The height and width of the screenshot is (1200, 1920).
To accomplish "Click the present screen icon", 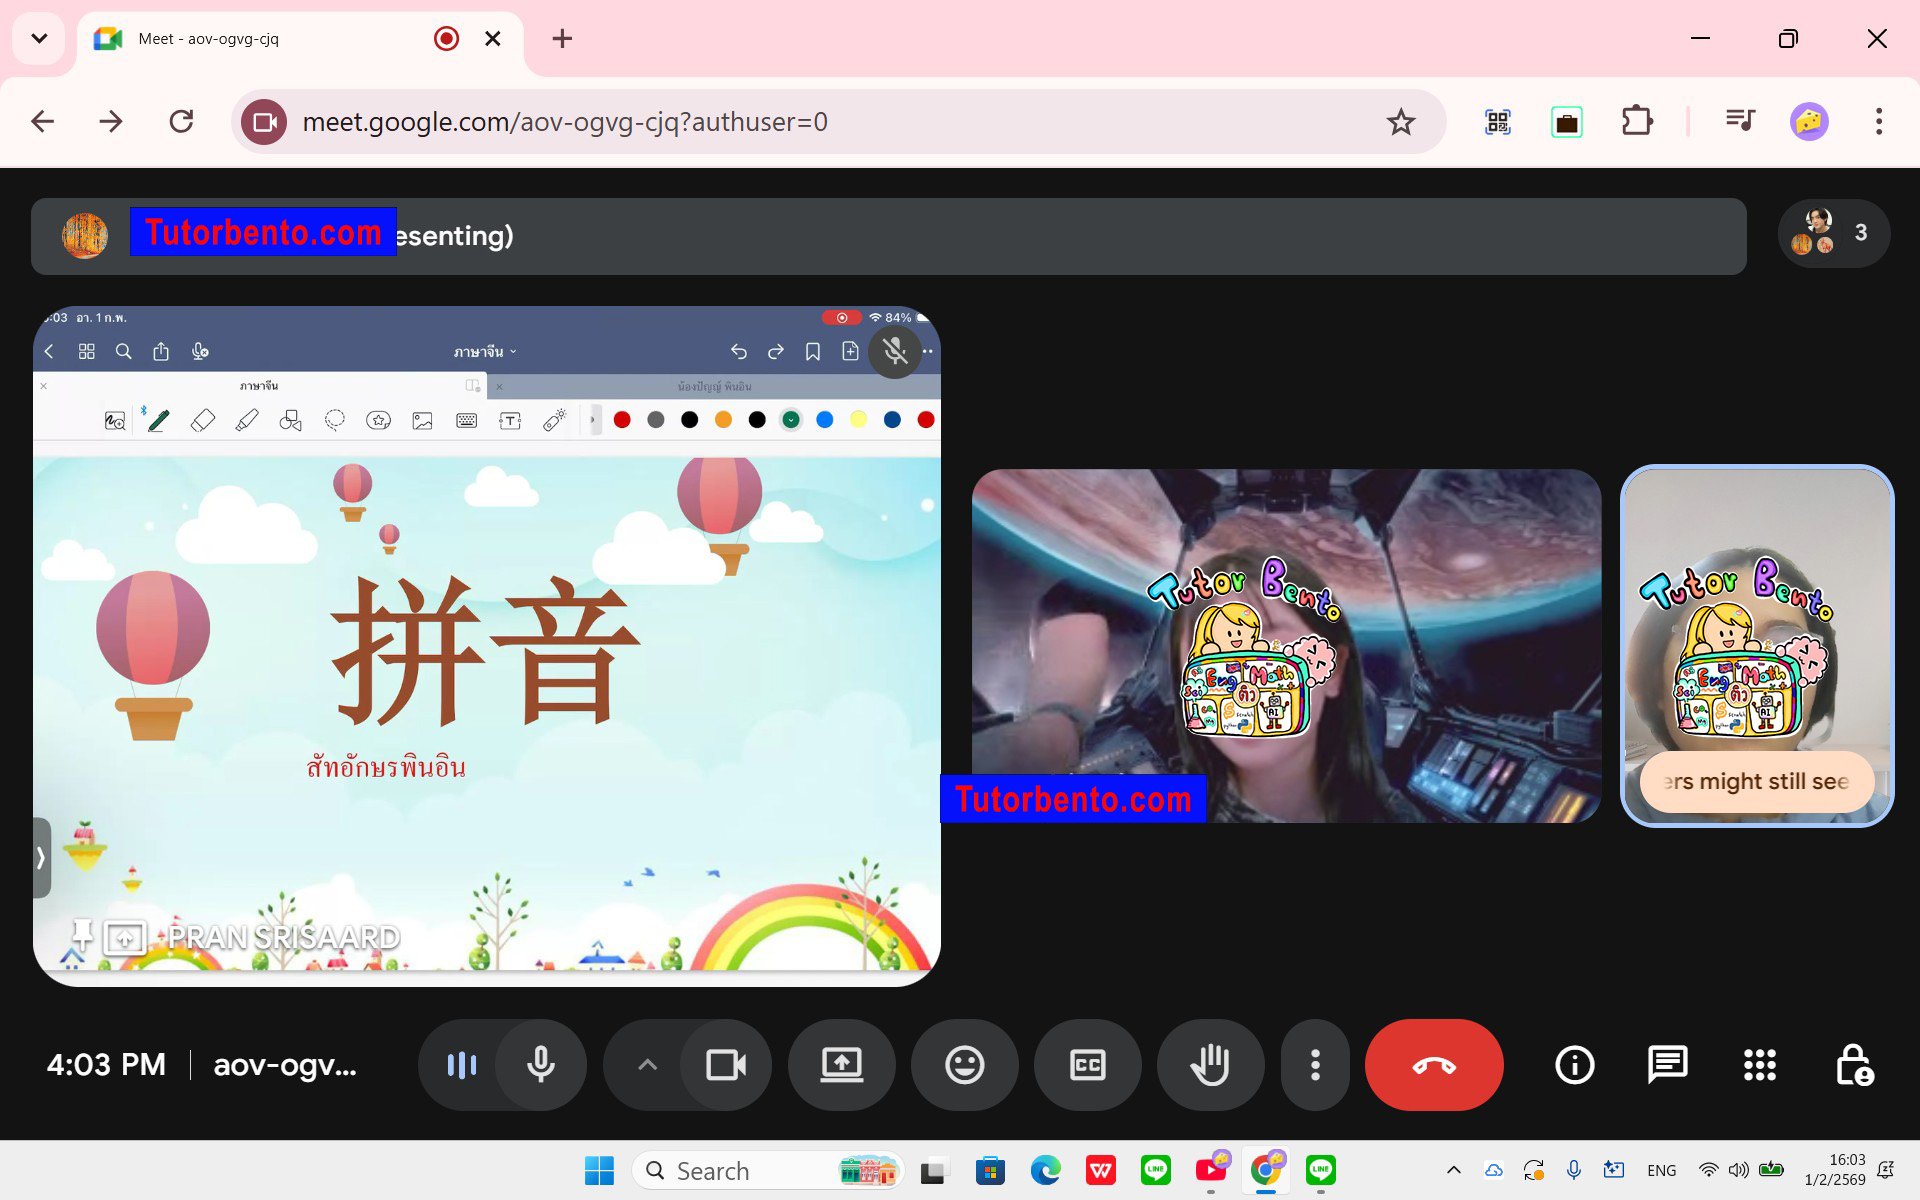I will 841,1065.
